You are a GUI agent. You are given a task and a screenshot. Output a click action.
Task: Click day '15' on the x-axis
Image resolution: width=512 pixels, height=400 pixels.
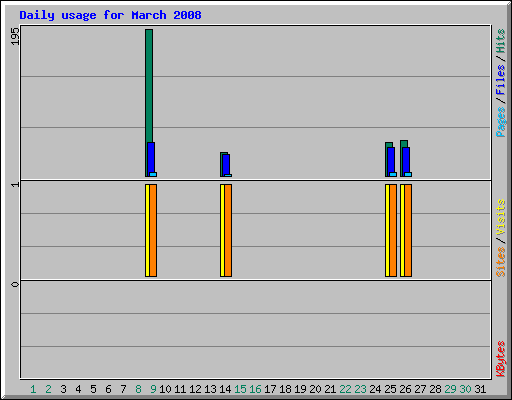[x=240, y=389]
